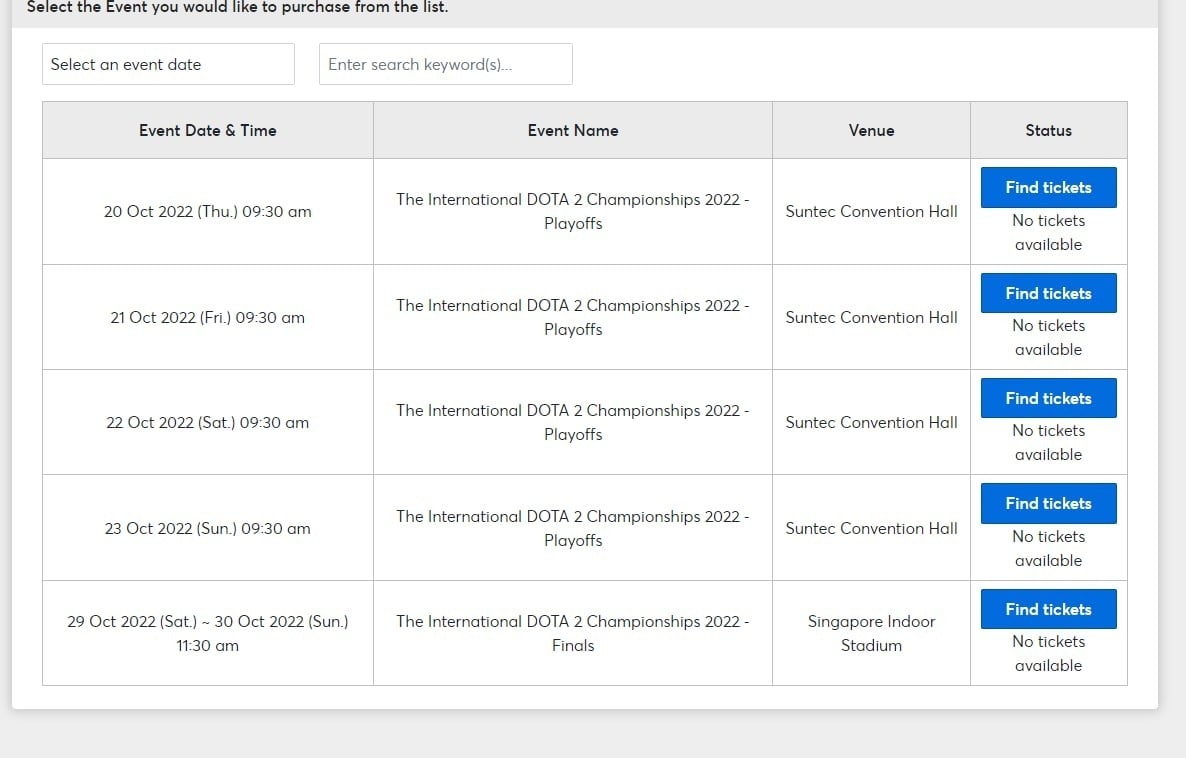The height and width of the screenshot is (758, 1186).
Task: Click the 'Event Name' column header
Action: pyautogui.click(x=573, y=130)
